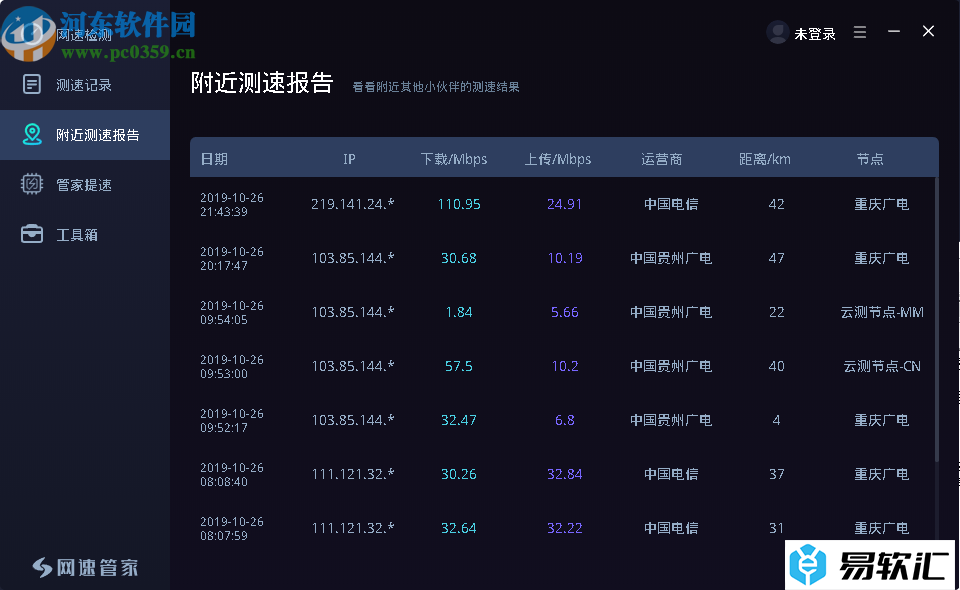Click download value 30.26
The height and width of the screenshot is (590, 960).
pyautogui.click(x=459, y=474)
